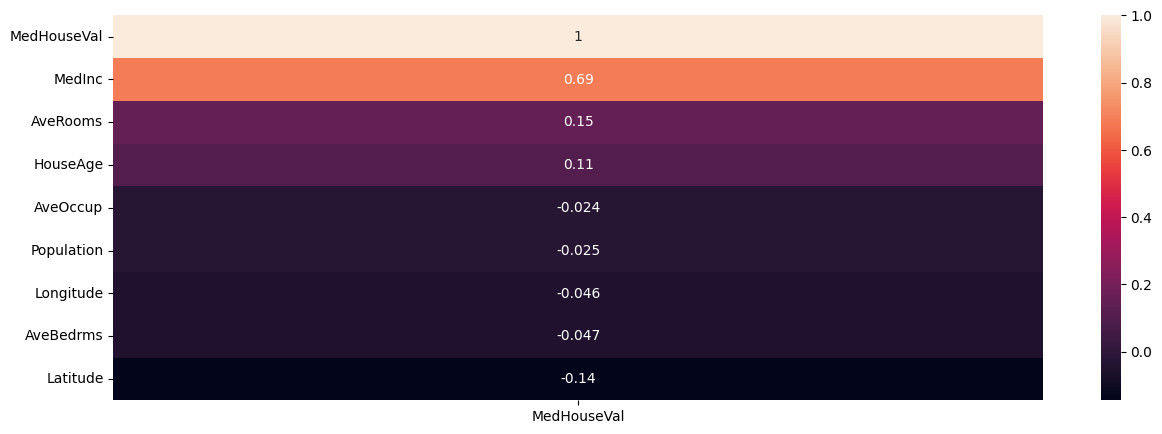Select the cell annotated -0.047
This screenshot has width=1162, height=434.
point(578,336)
